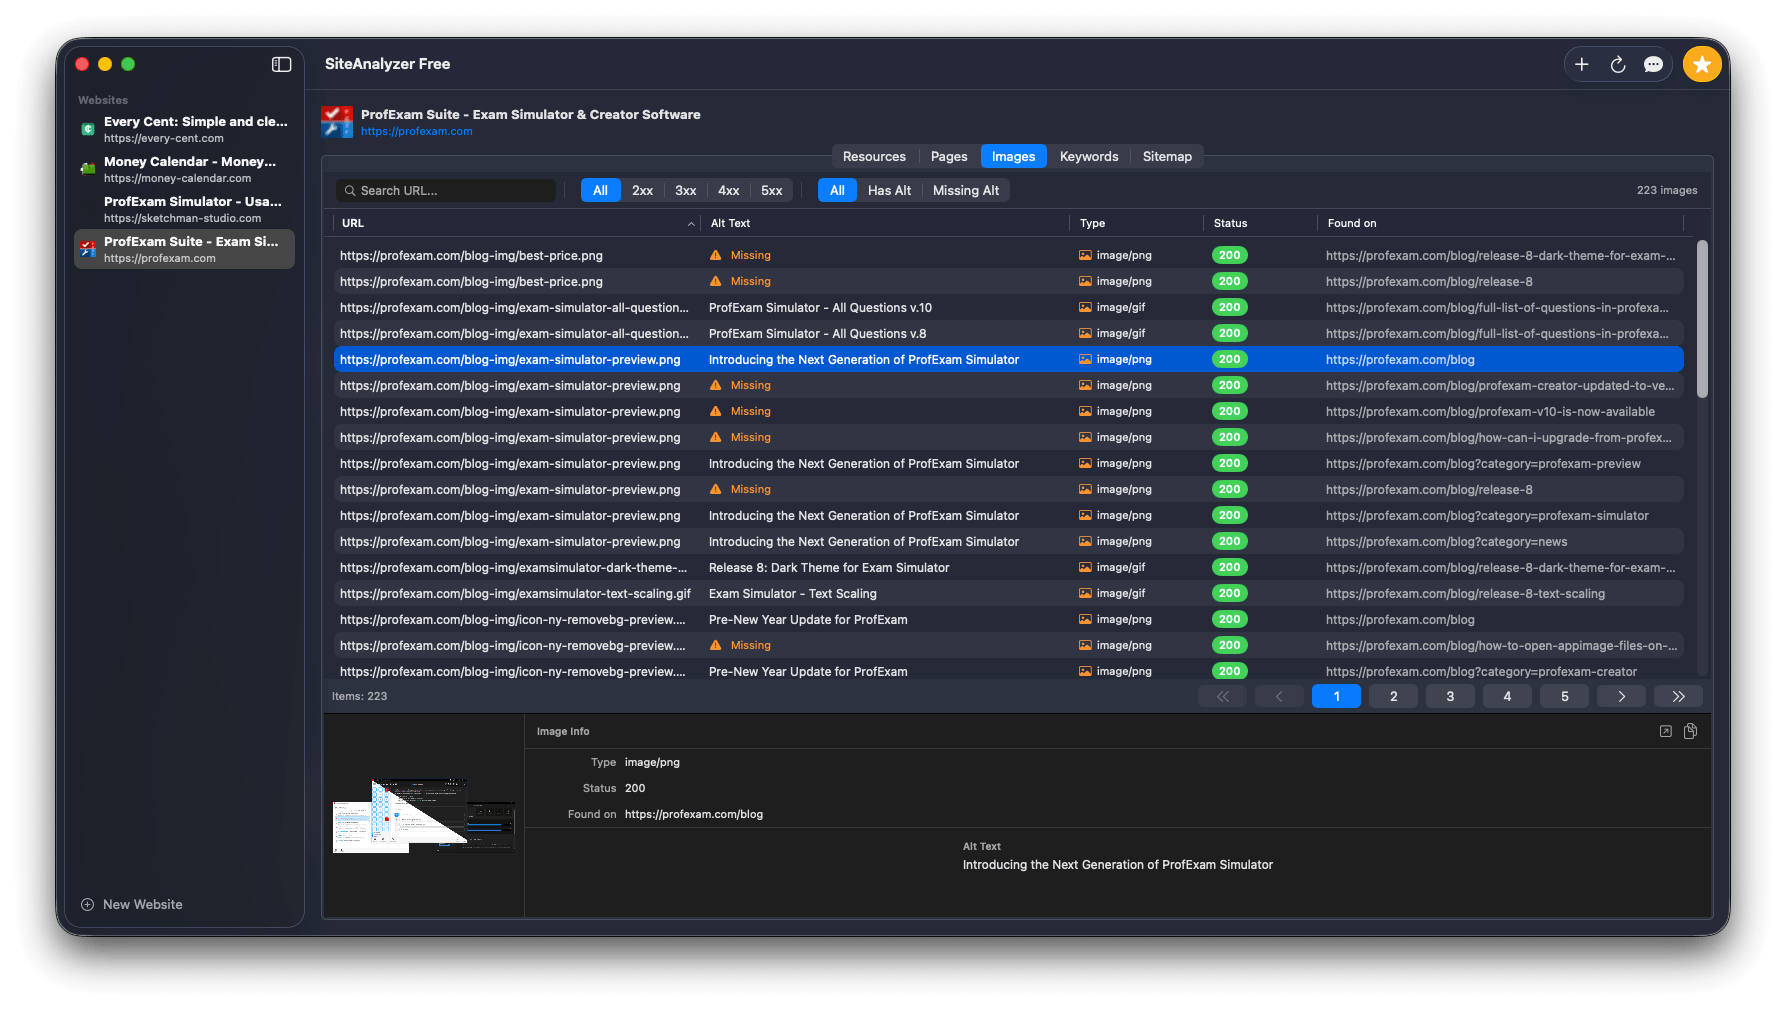Click the exam simulator preview thumbnail
Image resolution: width=1786 pixels, height=1010 pixels.
[x=423, y=815]
